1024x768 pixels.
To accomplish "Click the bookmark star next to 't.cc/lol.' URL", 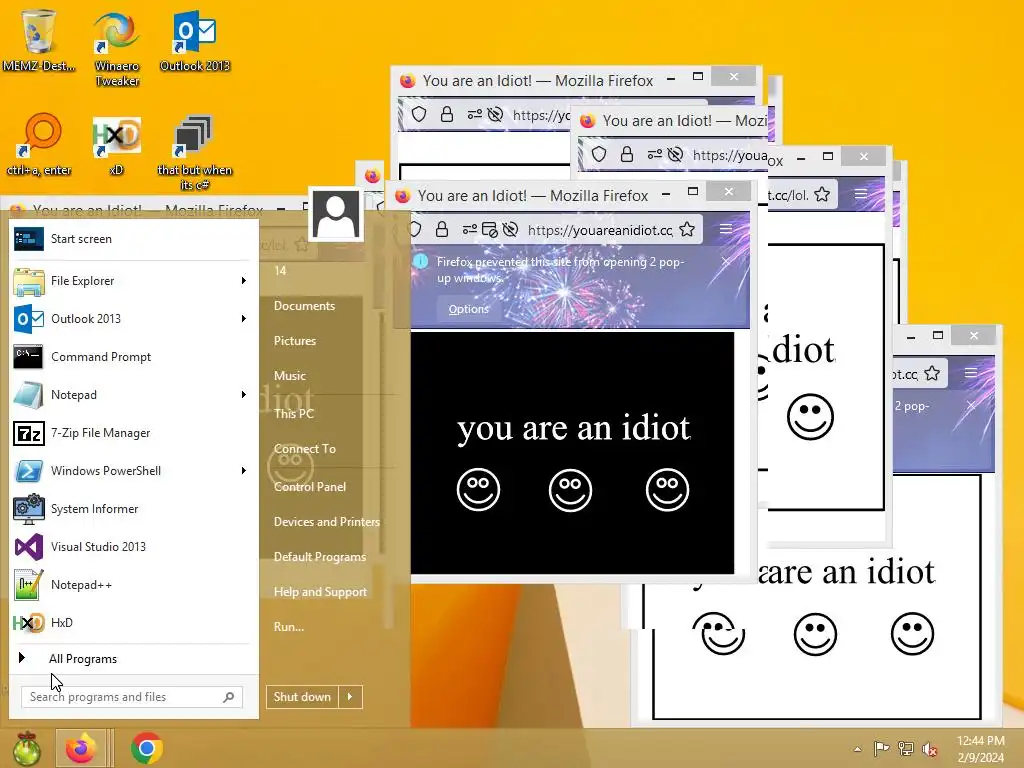I will [x=822, y=195].
